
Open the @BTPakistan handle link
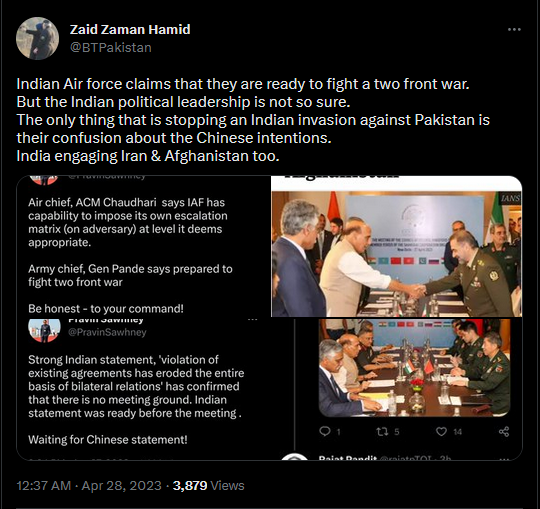click(111, 48)
